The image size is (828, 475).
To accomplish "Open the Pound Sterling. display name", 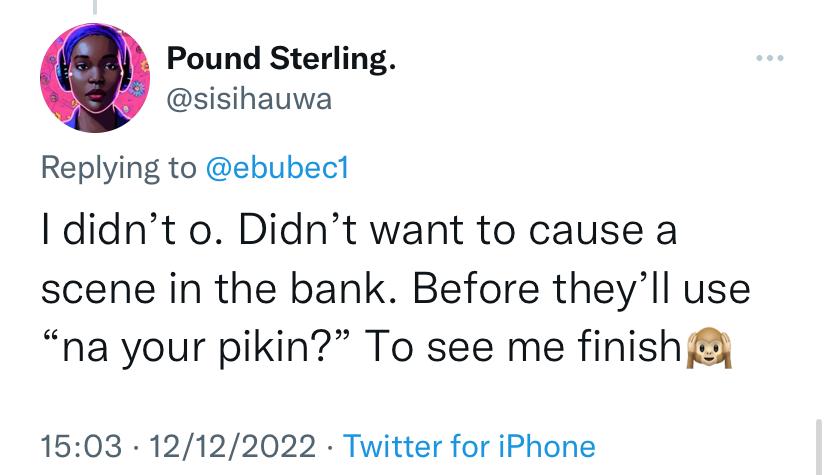I will 281,59.
